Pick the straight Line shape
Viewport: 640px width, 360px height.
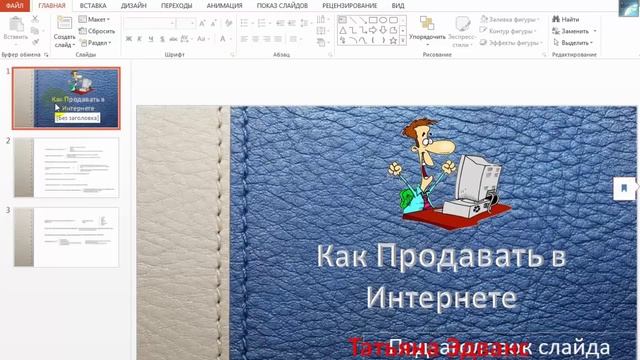click(353, 20)
